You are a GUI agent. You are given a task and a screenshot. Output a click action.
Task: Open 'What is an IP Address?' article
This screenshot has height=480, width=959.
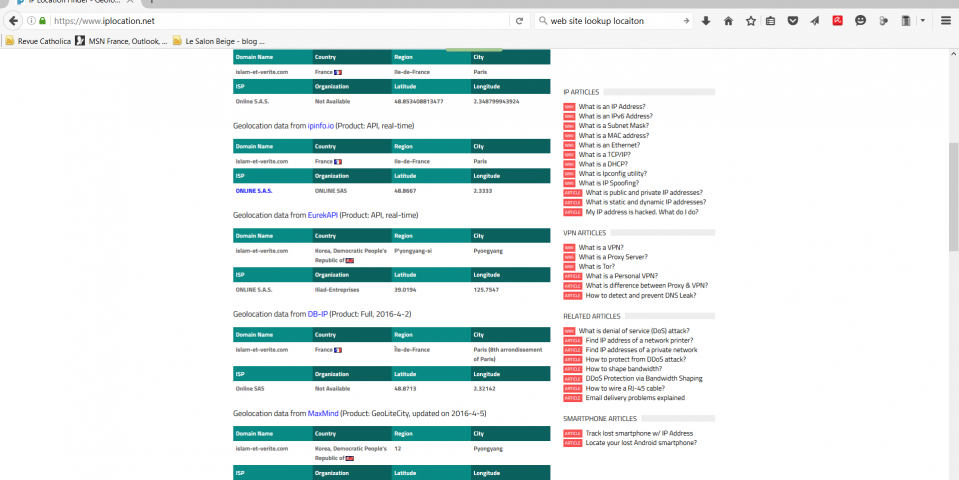(x=612, y=106)
